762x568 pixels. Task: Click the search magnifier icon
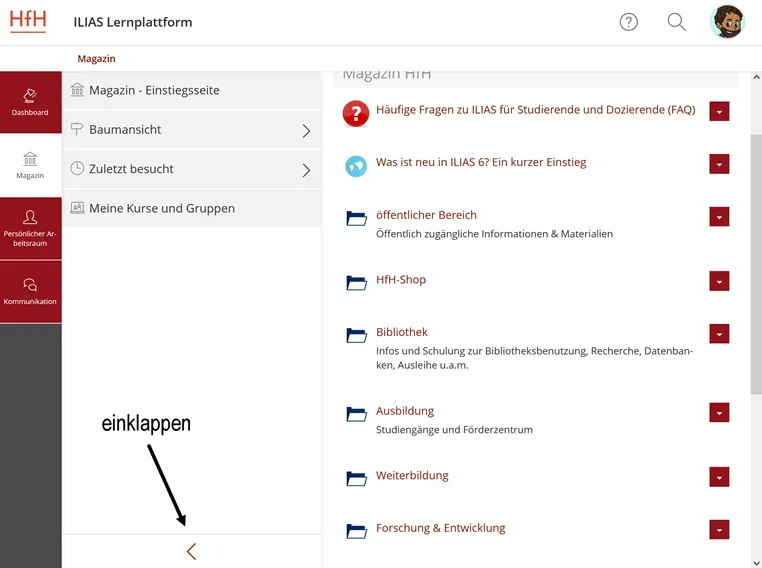(x=677, y=22)
